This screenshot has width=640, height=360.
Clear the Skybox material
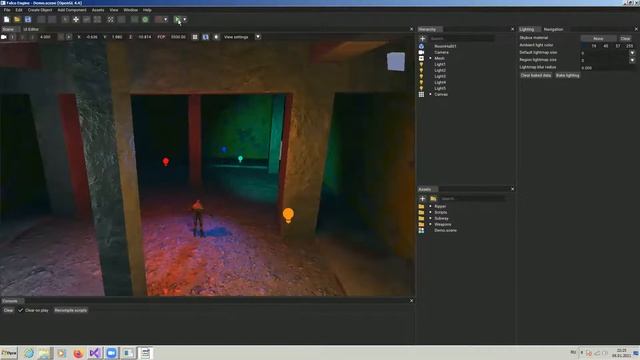625,38
